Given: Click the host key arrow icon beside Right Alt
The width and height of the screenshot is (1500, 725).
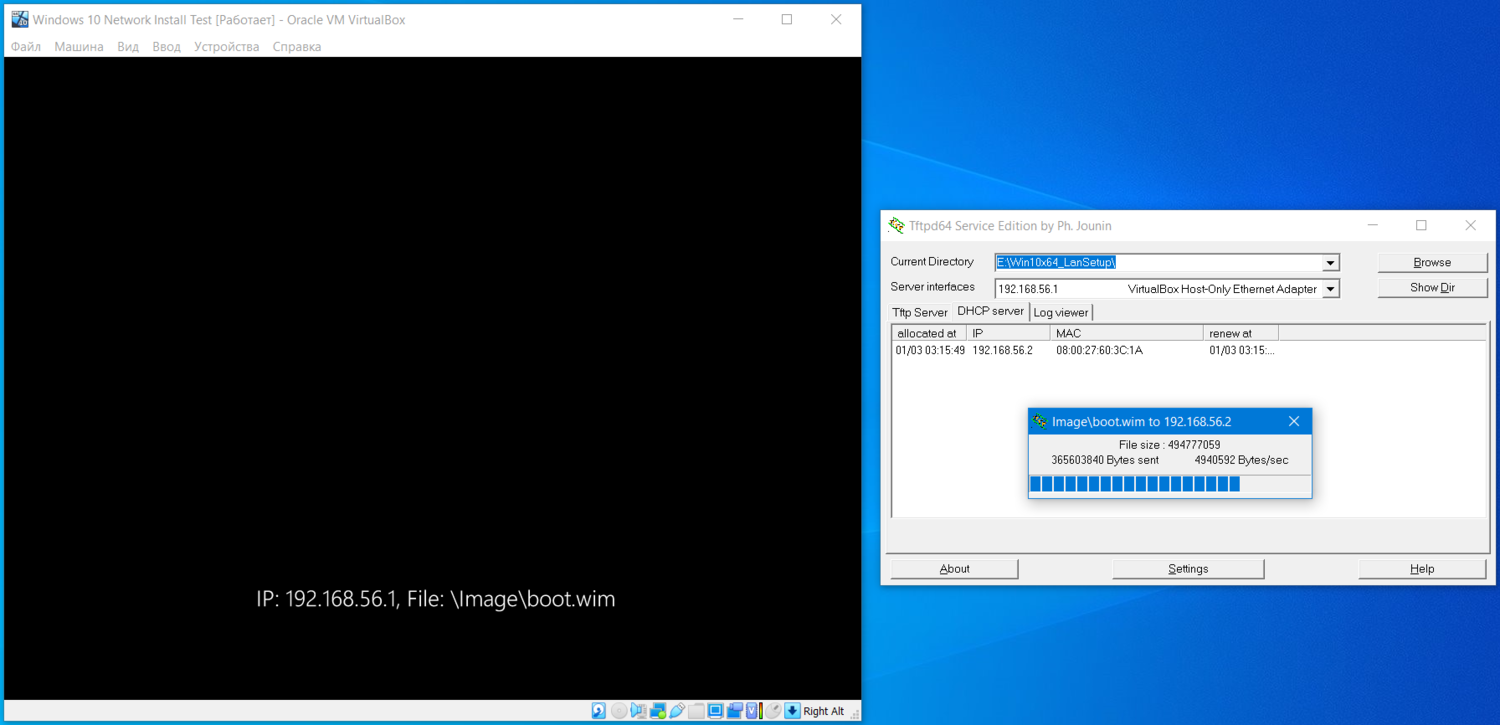Looking at the screenshot, I should pyautogui.click(x=792, y=711).
